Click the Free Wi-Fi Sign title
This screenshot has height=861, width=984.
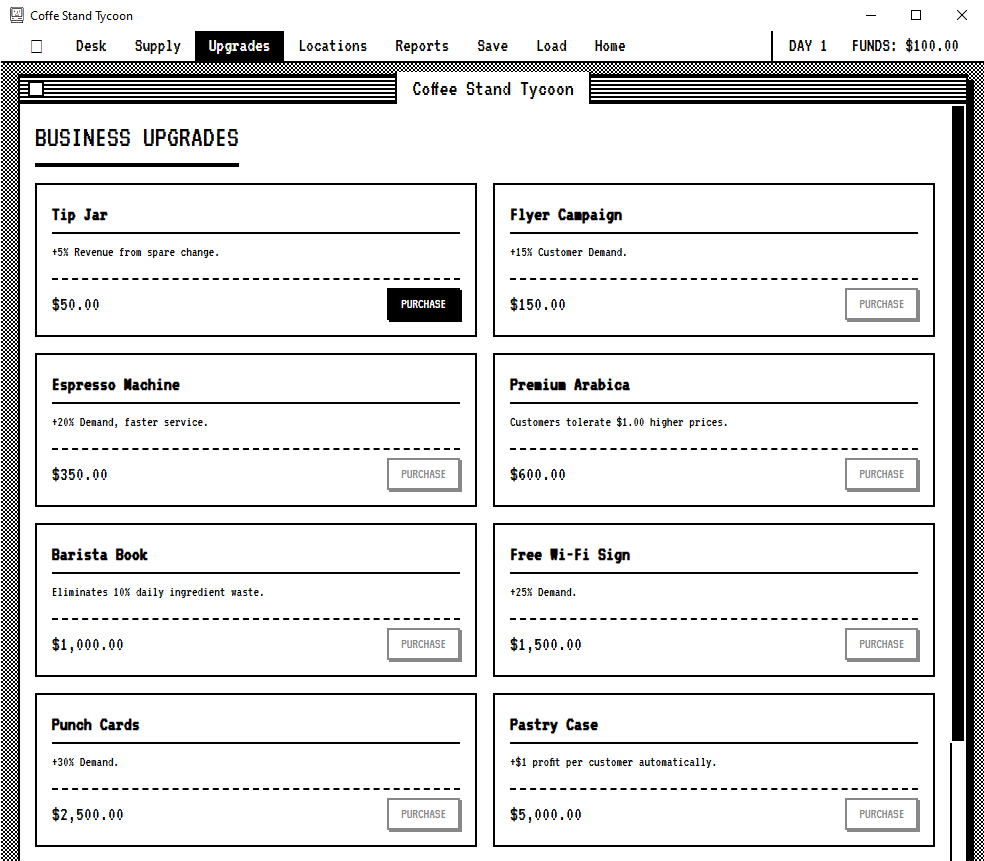(570, 555)
